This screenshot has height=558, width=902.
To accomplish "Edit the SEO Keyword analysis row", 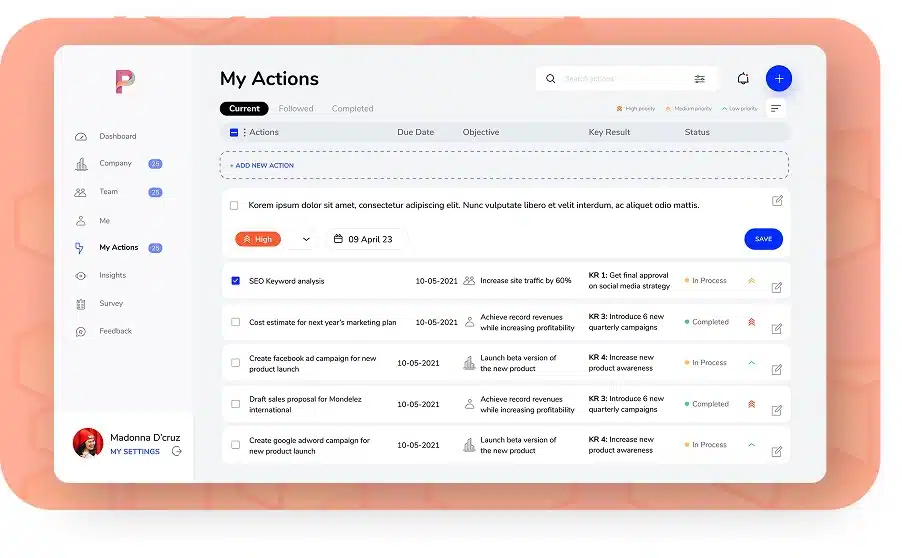I will [777, 288].
